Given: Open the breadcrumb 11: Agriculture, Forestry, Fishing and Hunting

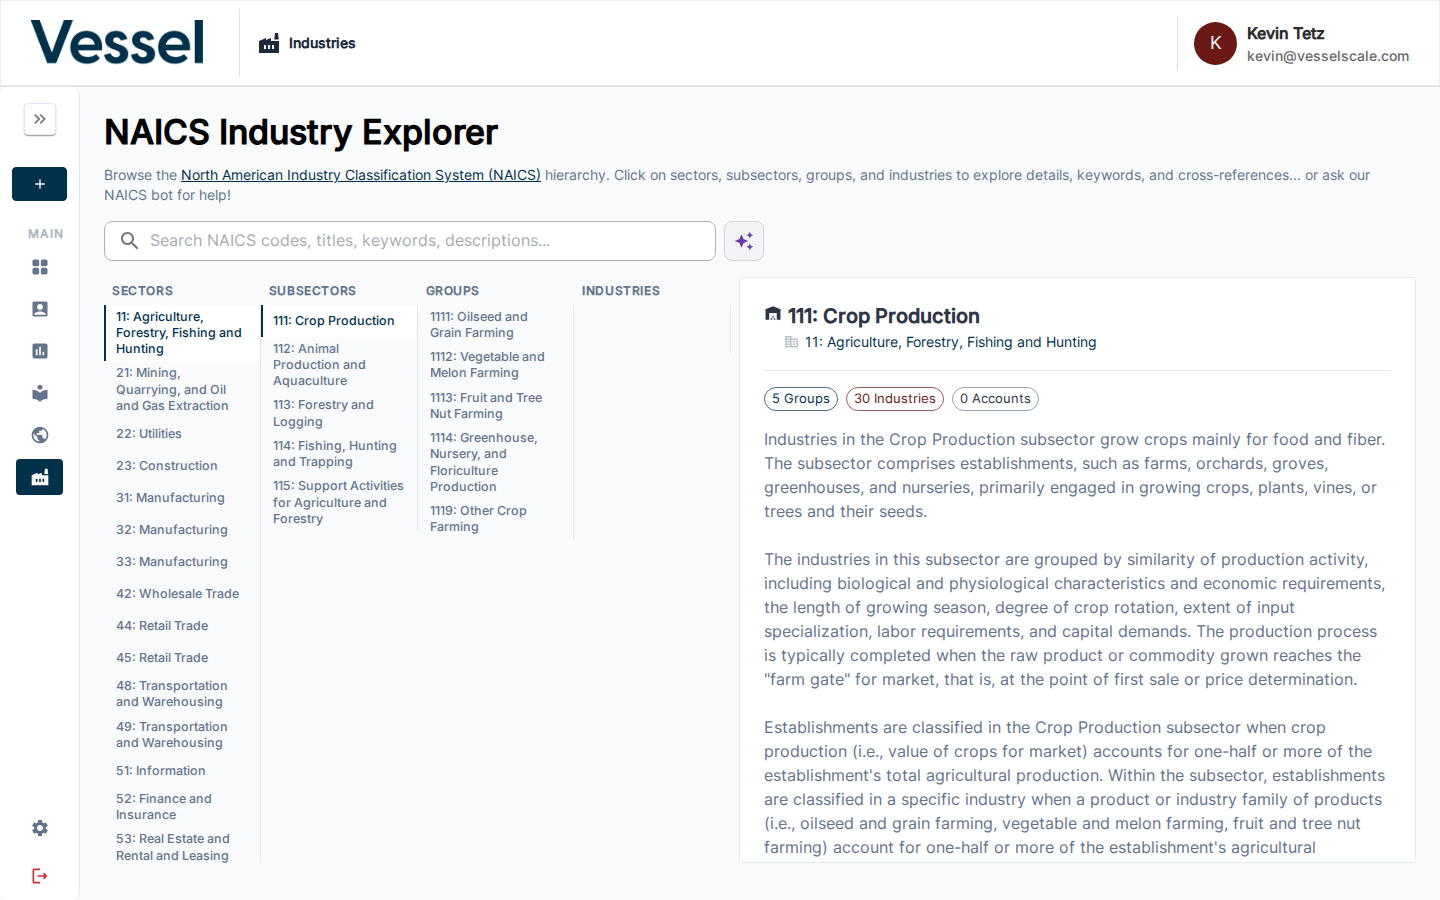Looking at the screenshot, I should pyautogui.click(x=950, y=342).
